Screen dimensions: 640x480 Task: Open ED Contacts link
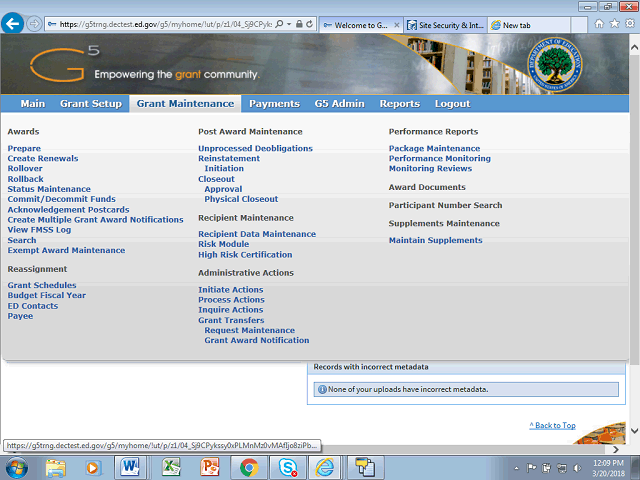click(33, 306)
